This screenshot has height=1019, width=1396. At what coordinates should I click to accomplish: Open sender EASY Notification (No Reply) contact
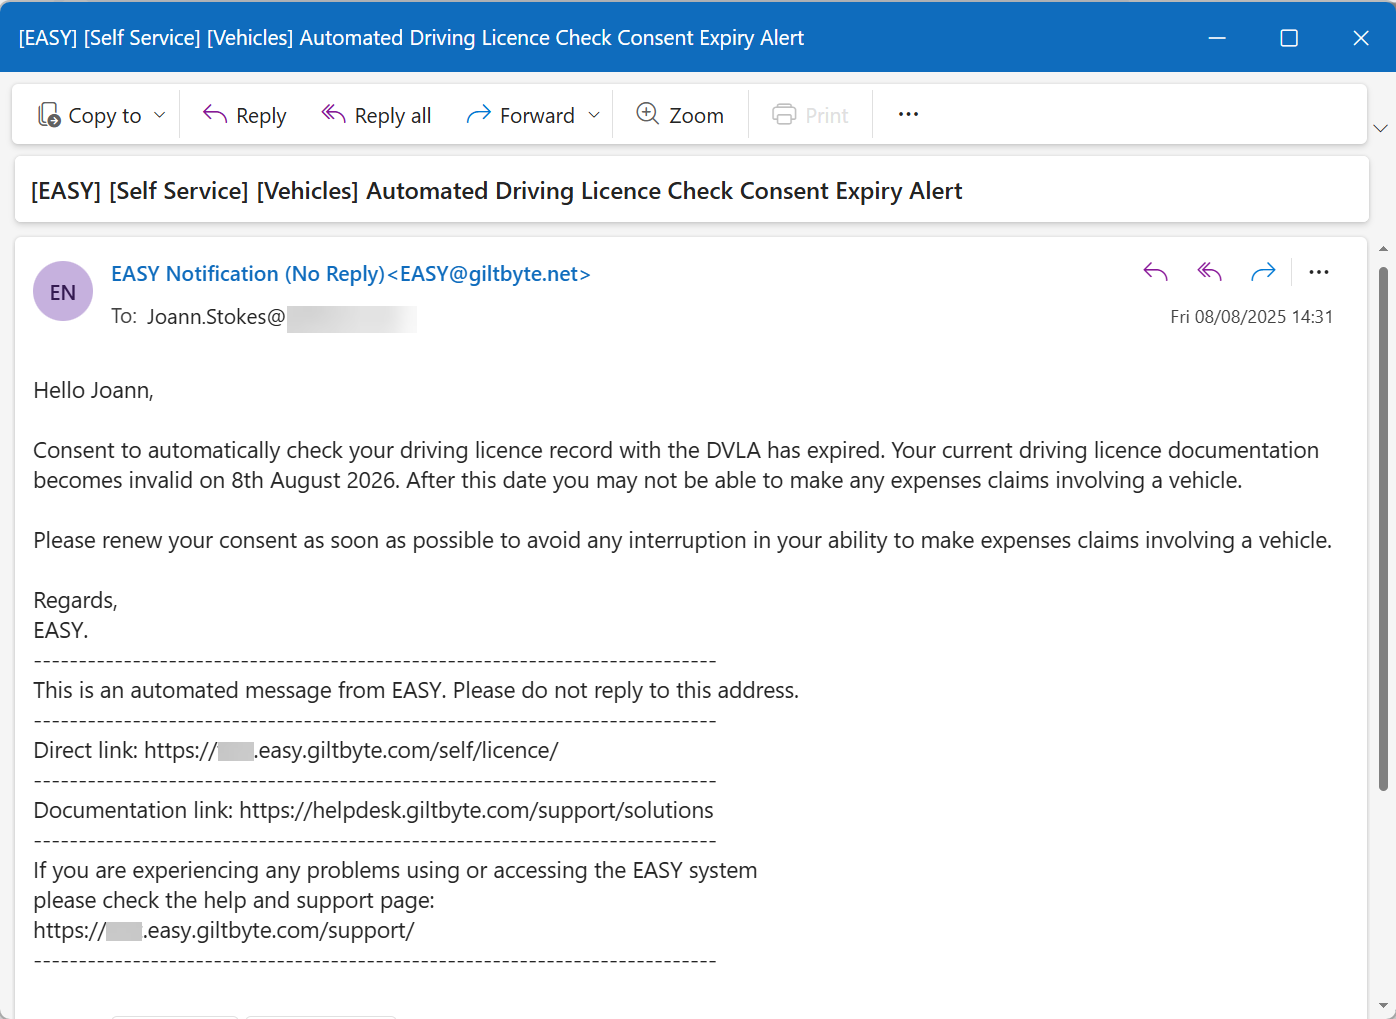(351, 274)
